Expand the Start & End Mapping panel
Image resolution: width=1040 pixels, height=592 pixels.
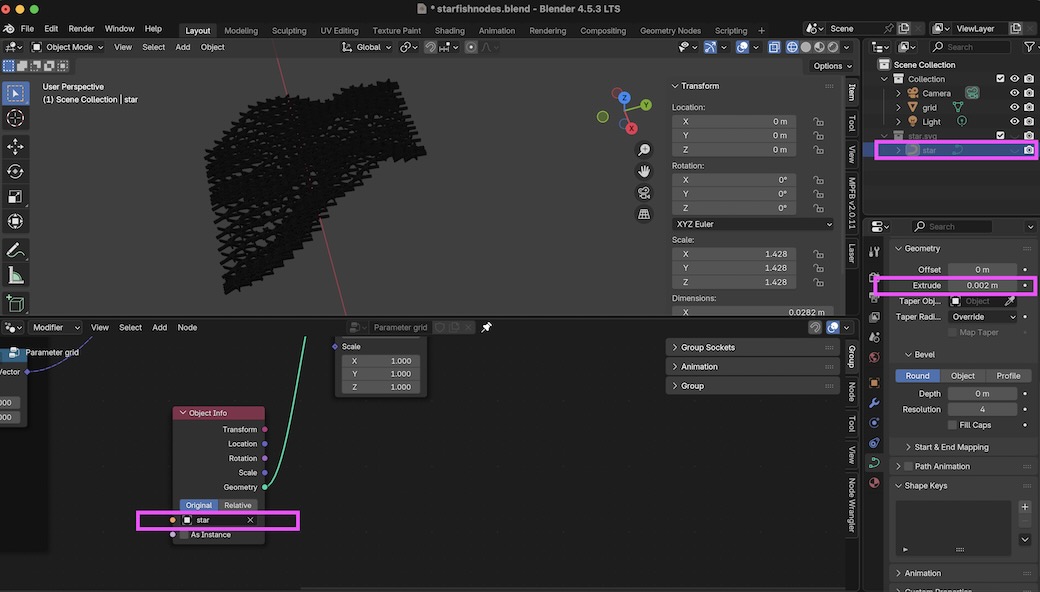tap(951, 447)
